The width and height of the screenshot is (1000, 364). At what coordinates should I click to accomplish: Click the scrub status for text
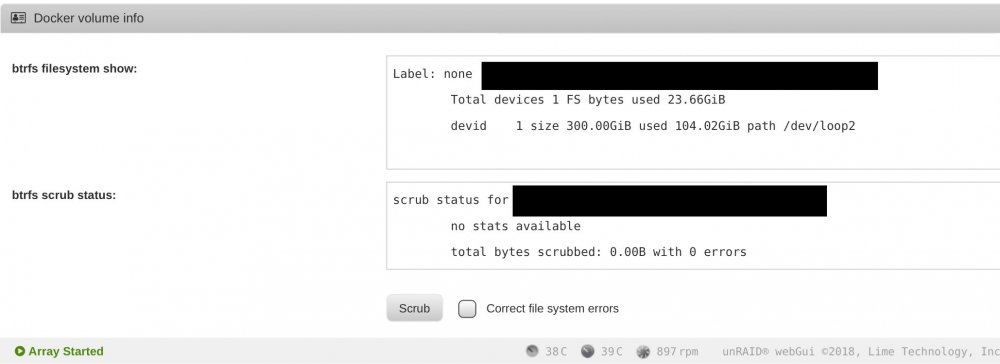(451, 200)
